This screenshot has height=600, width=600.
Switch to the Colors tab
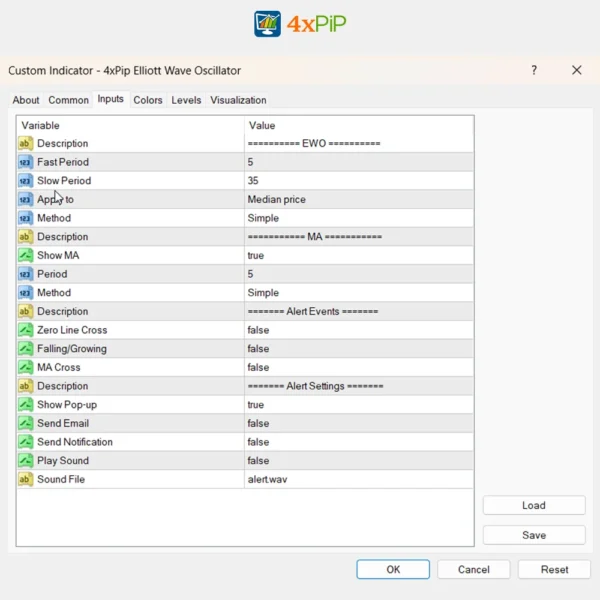pyautogui.click(x=148, y=100)
